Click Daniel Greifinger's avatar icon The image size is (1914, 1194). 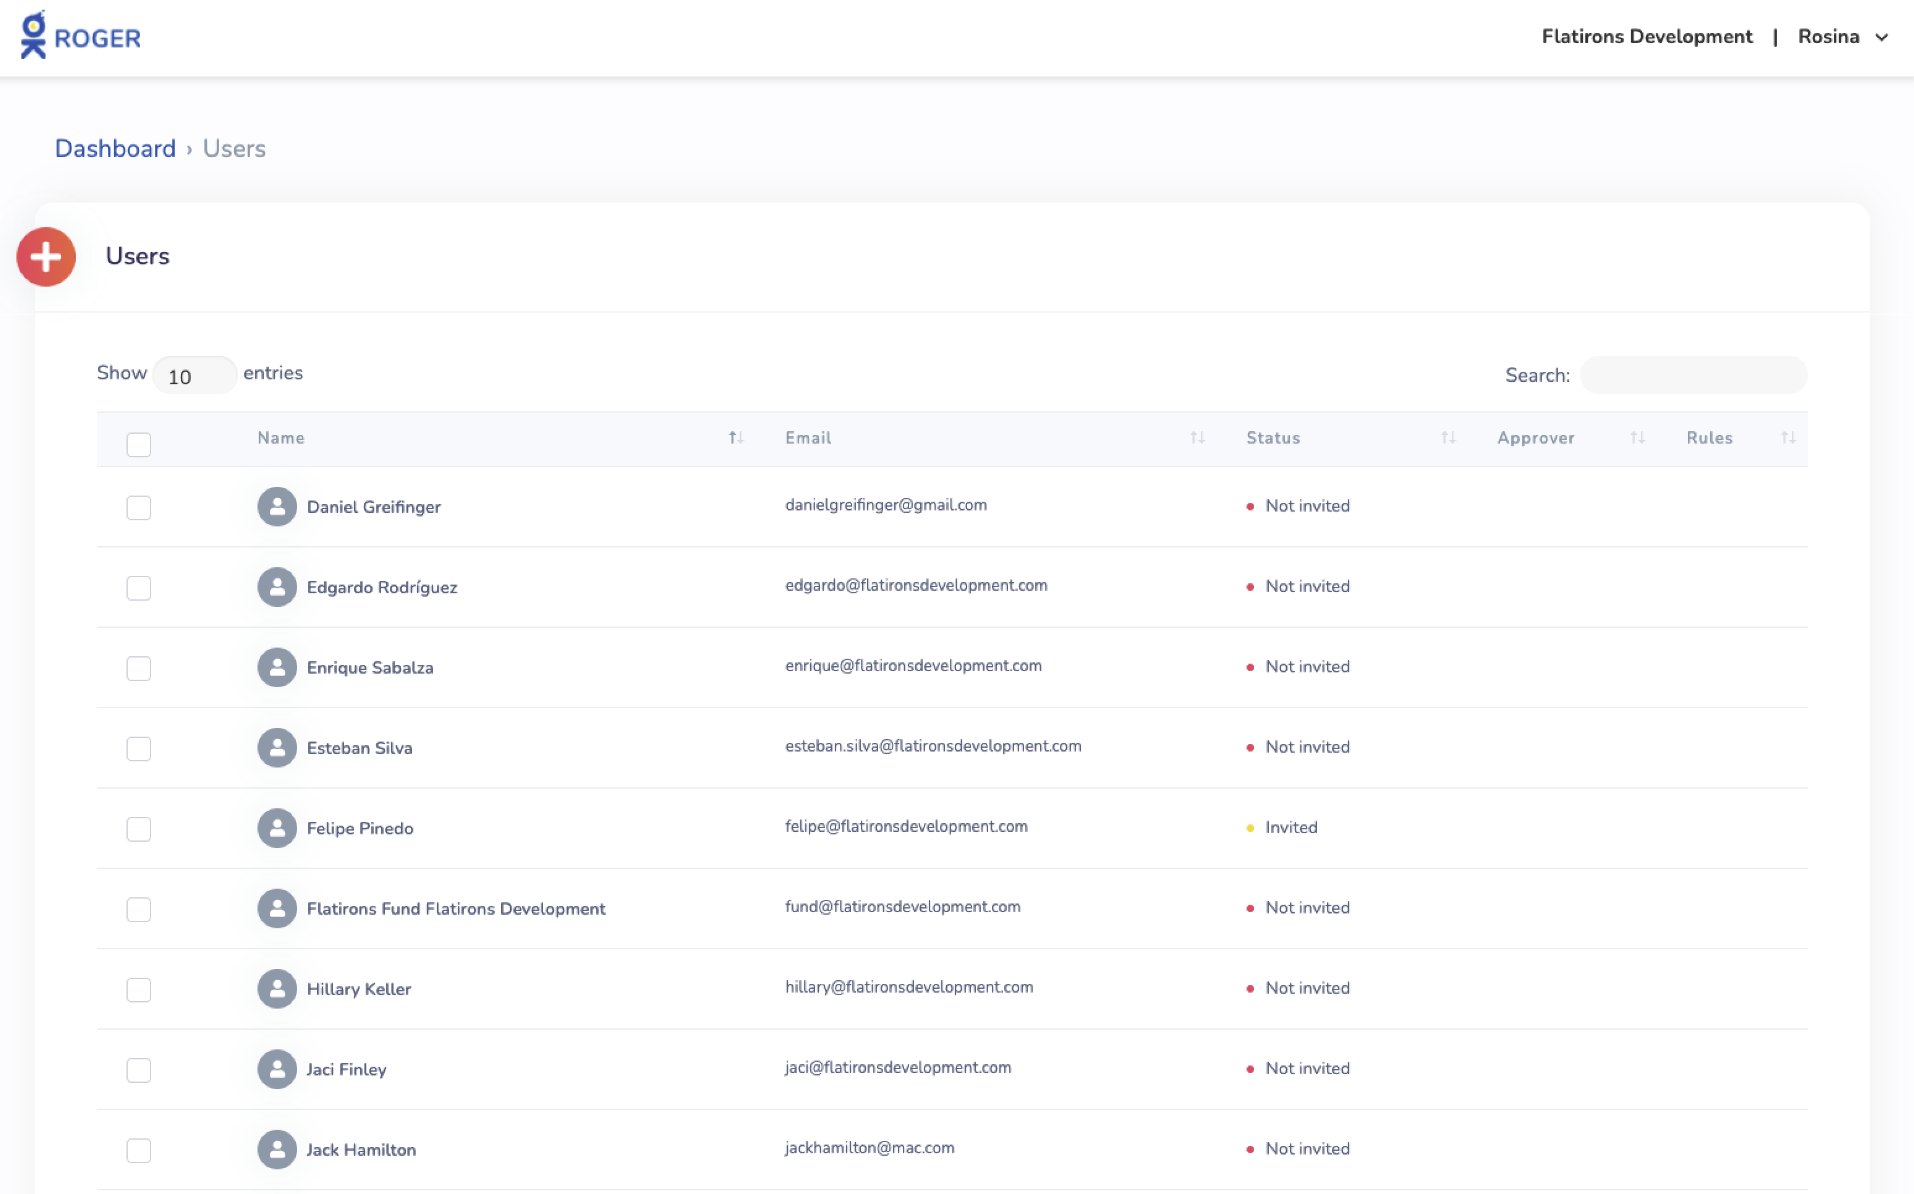pyautogui.click(x=277, y=507)
